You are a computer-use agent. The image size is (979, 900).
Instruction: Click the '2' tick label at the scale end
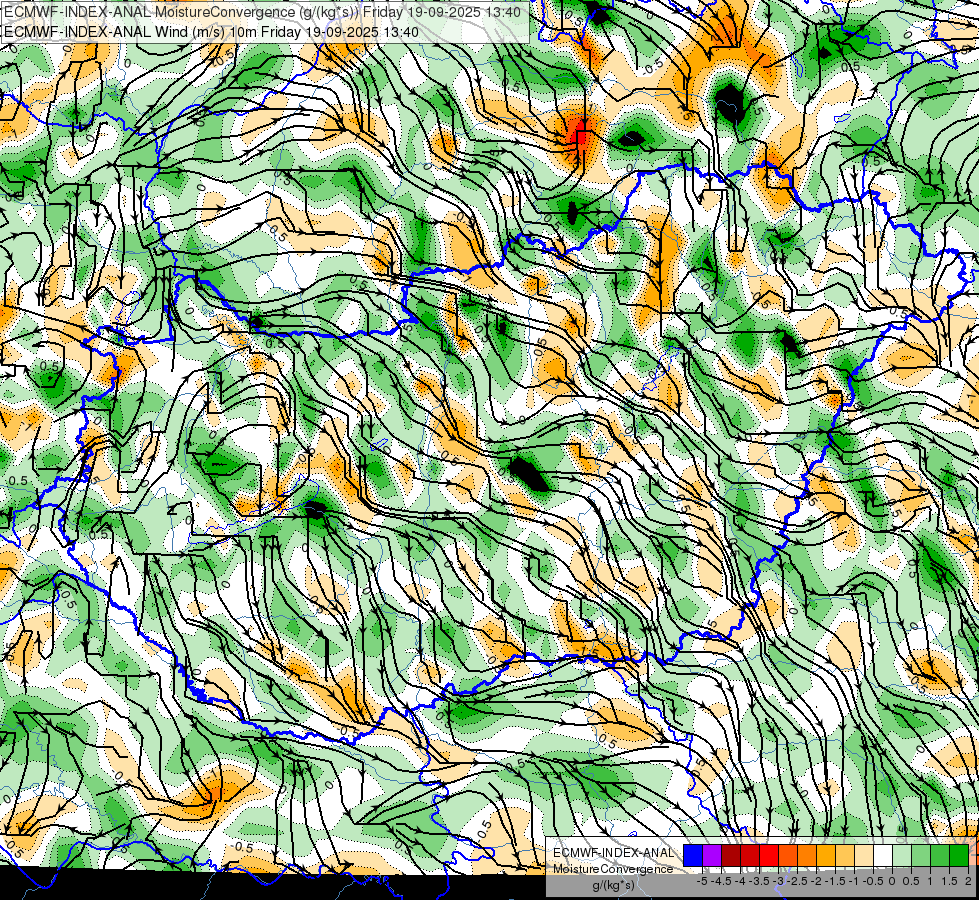(x=968, y=881)
